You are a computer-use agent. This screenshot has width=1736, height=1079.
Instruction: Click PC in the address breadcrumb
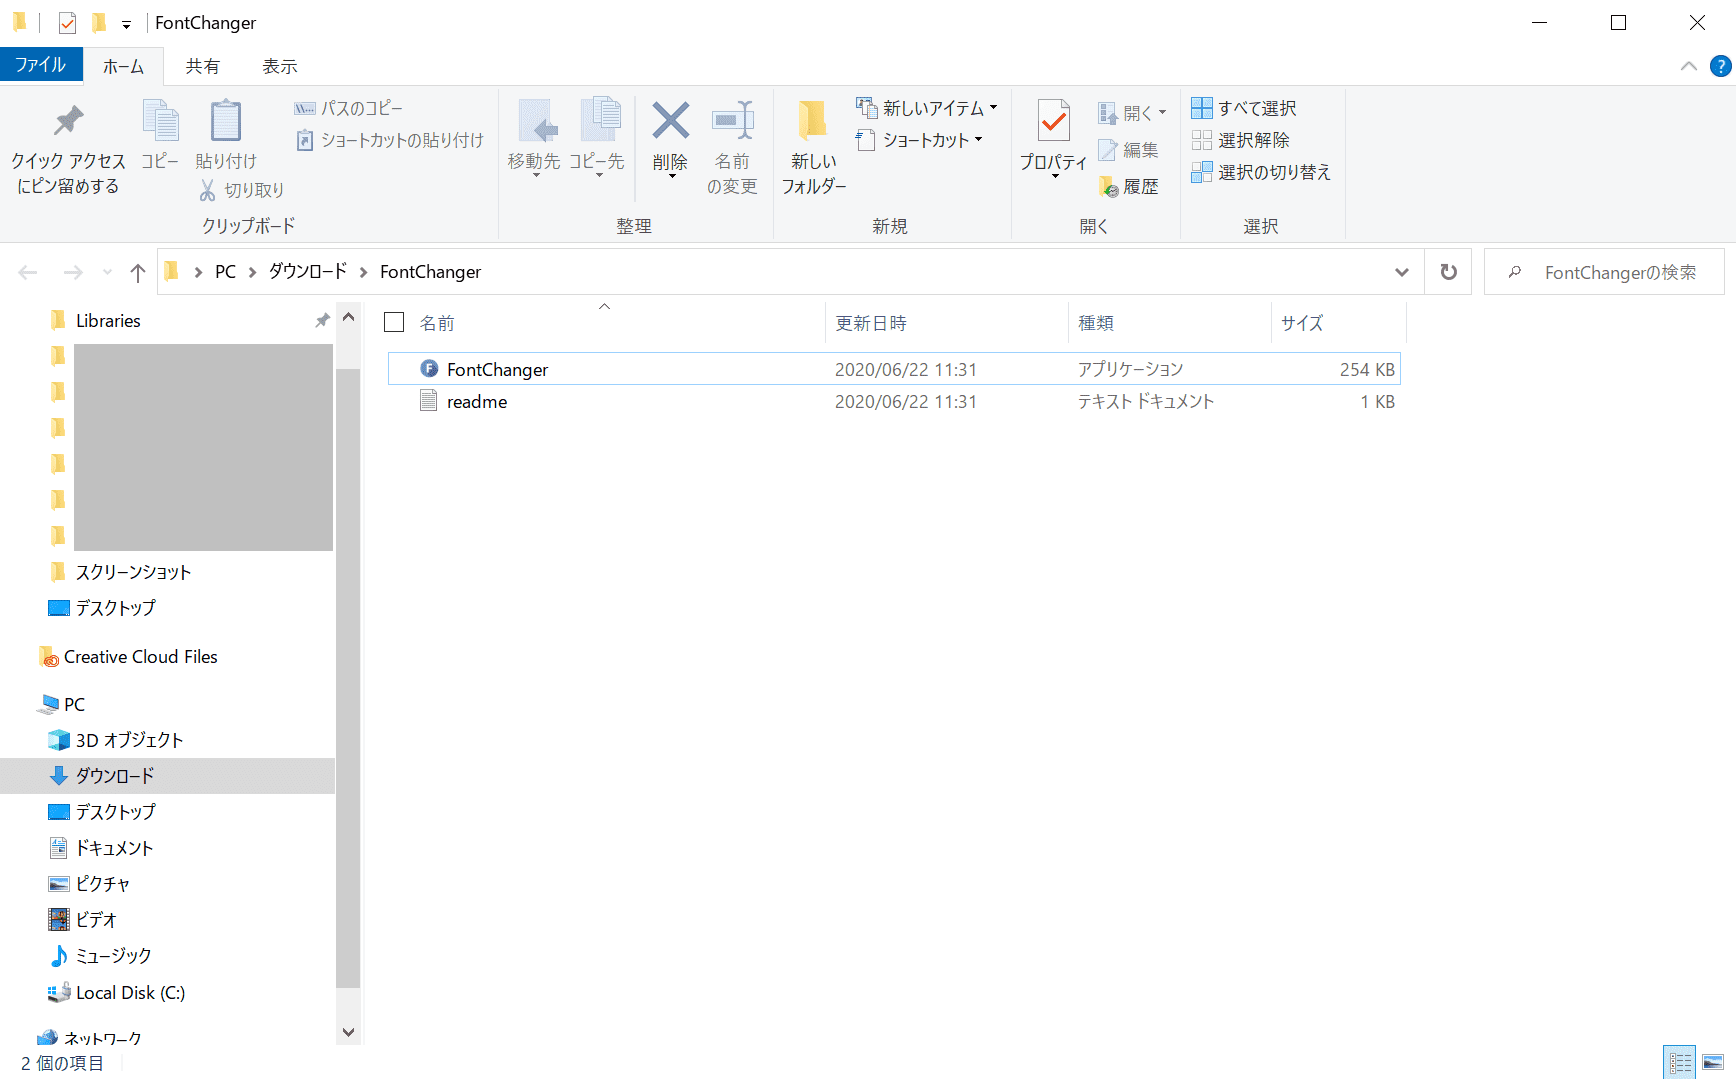tap(226, 272)
